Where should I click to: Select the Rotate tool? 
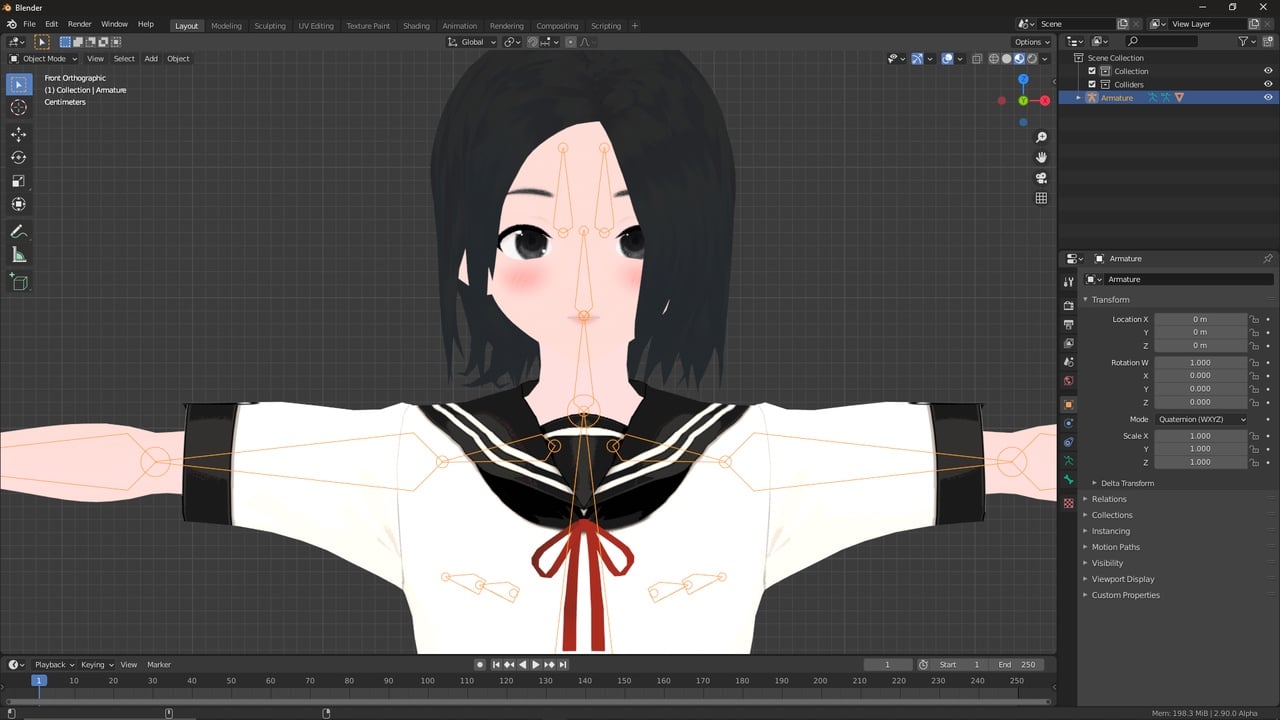(19, 157)
